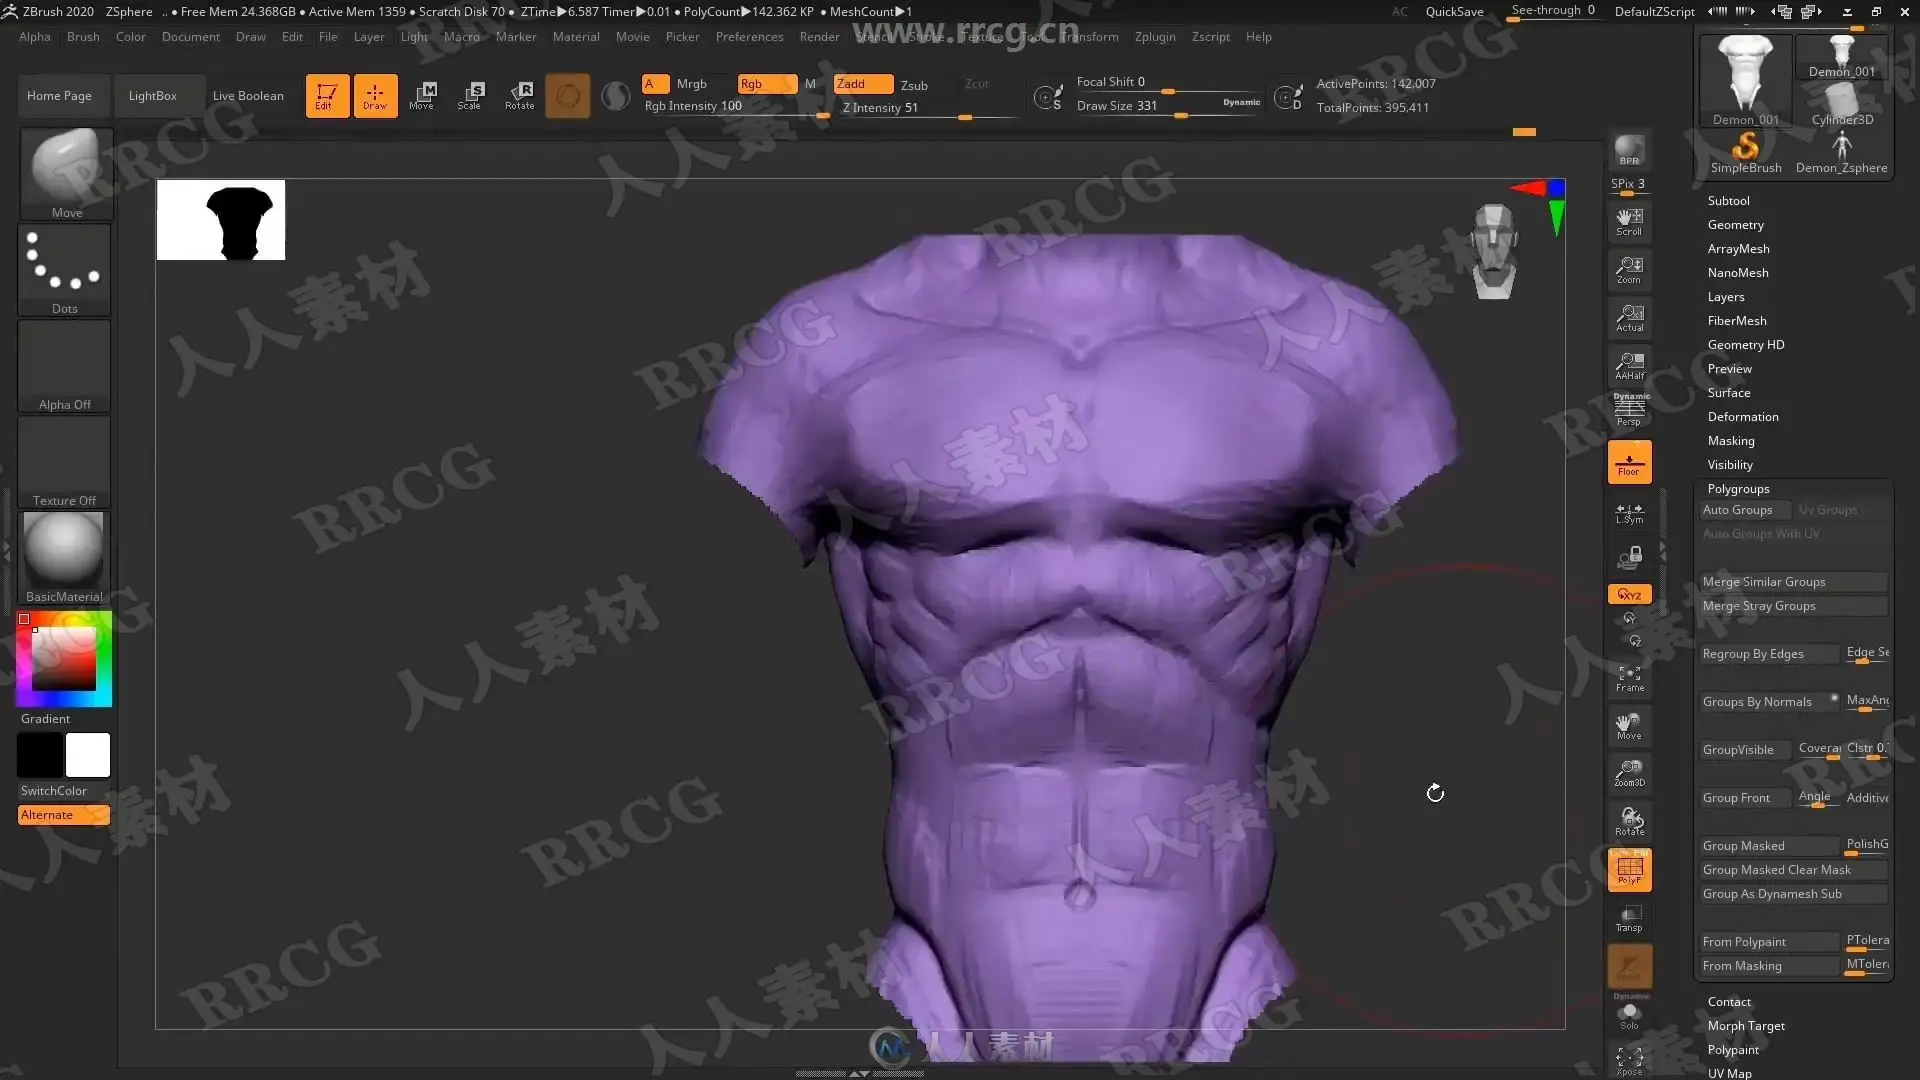Expand the Deformation subpalette

pyautogui.click(x=1742, y=417)
